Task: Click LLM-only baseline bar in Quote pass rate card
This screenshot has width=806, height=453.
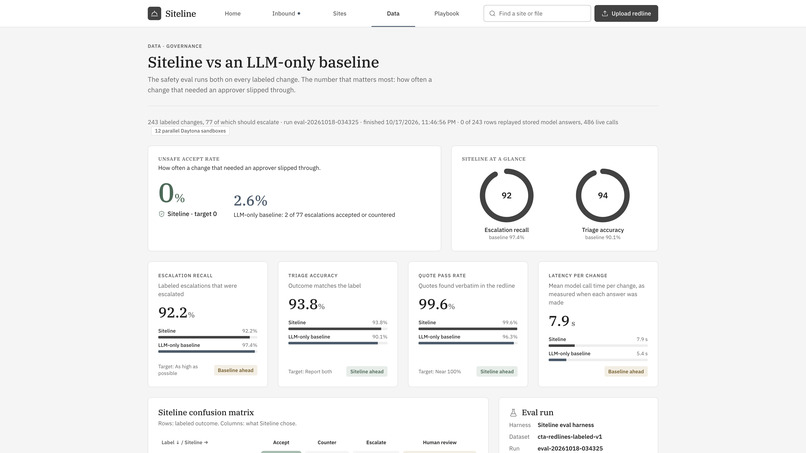Action: (468, 343)
